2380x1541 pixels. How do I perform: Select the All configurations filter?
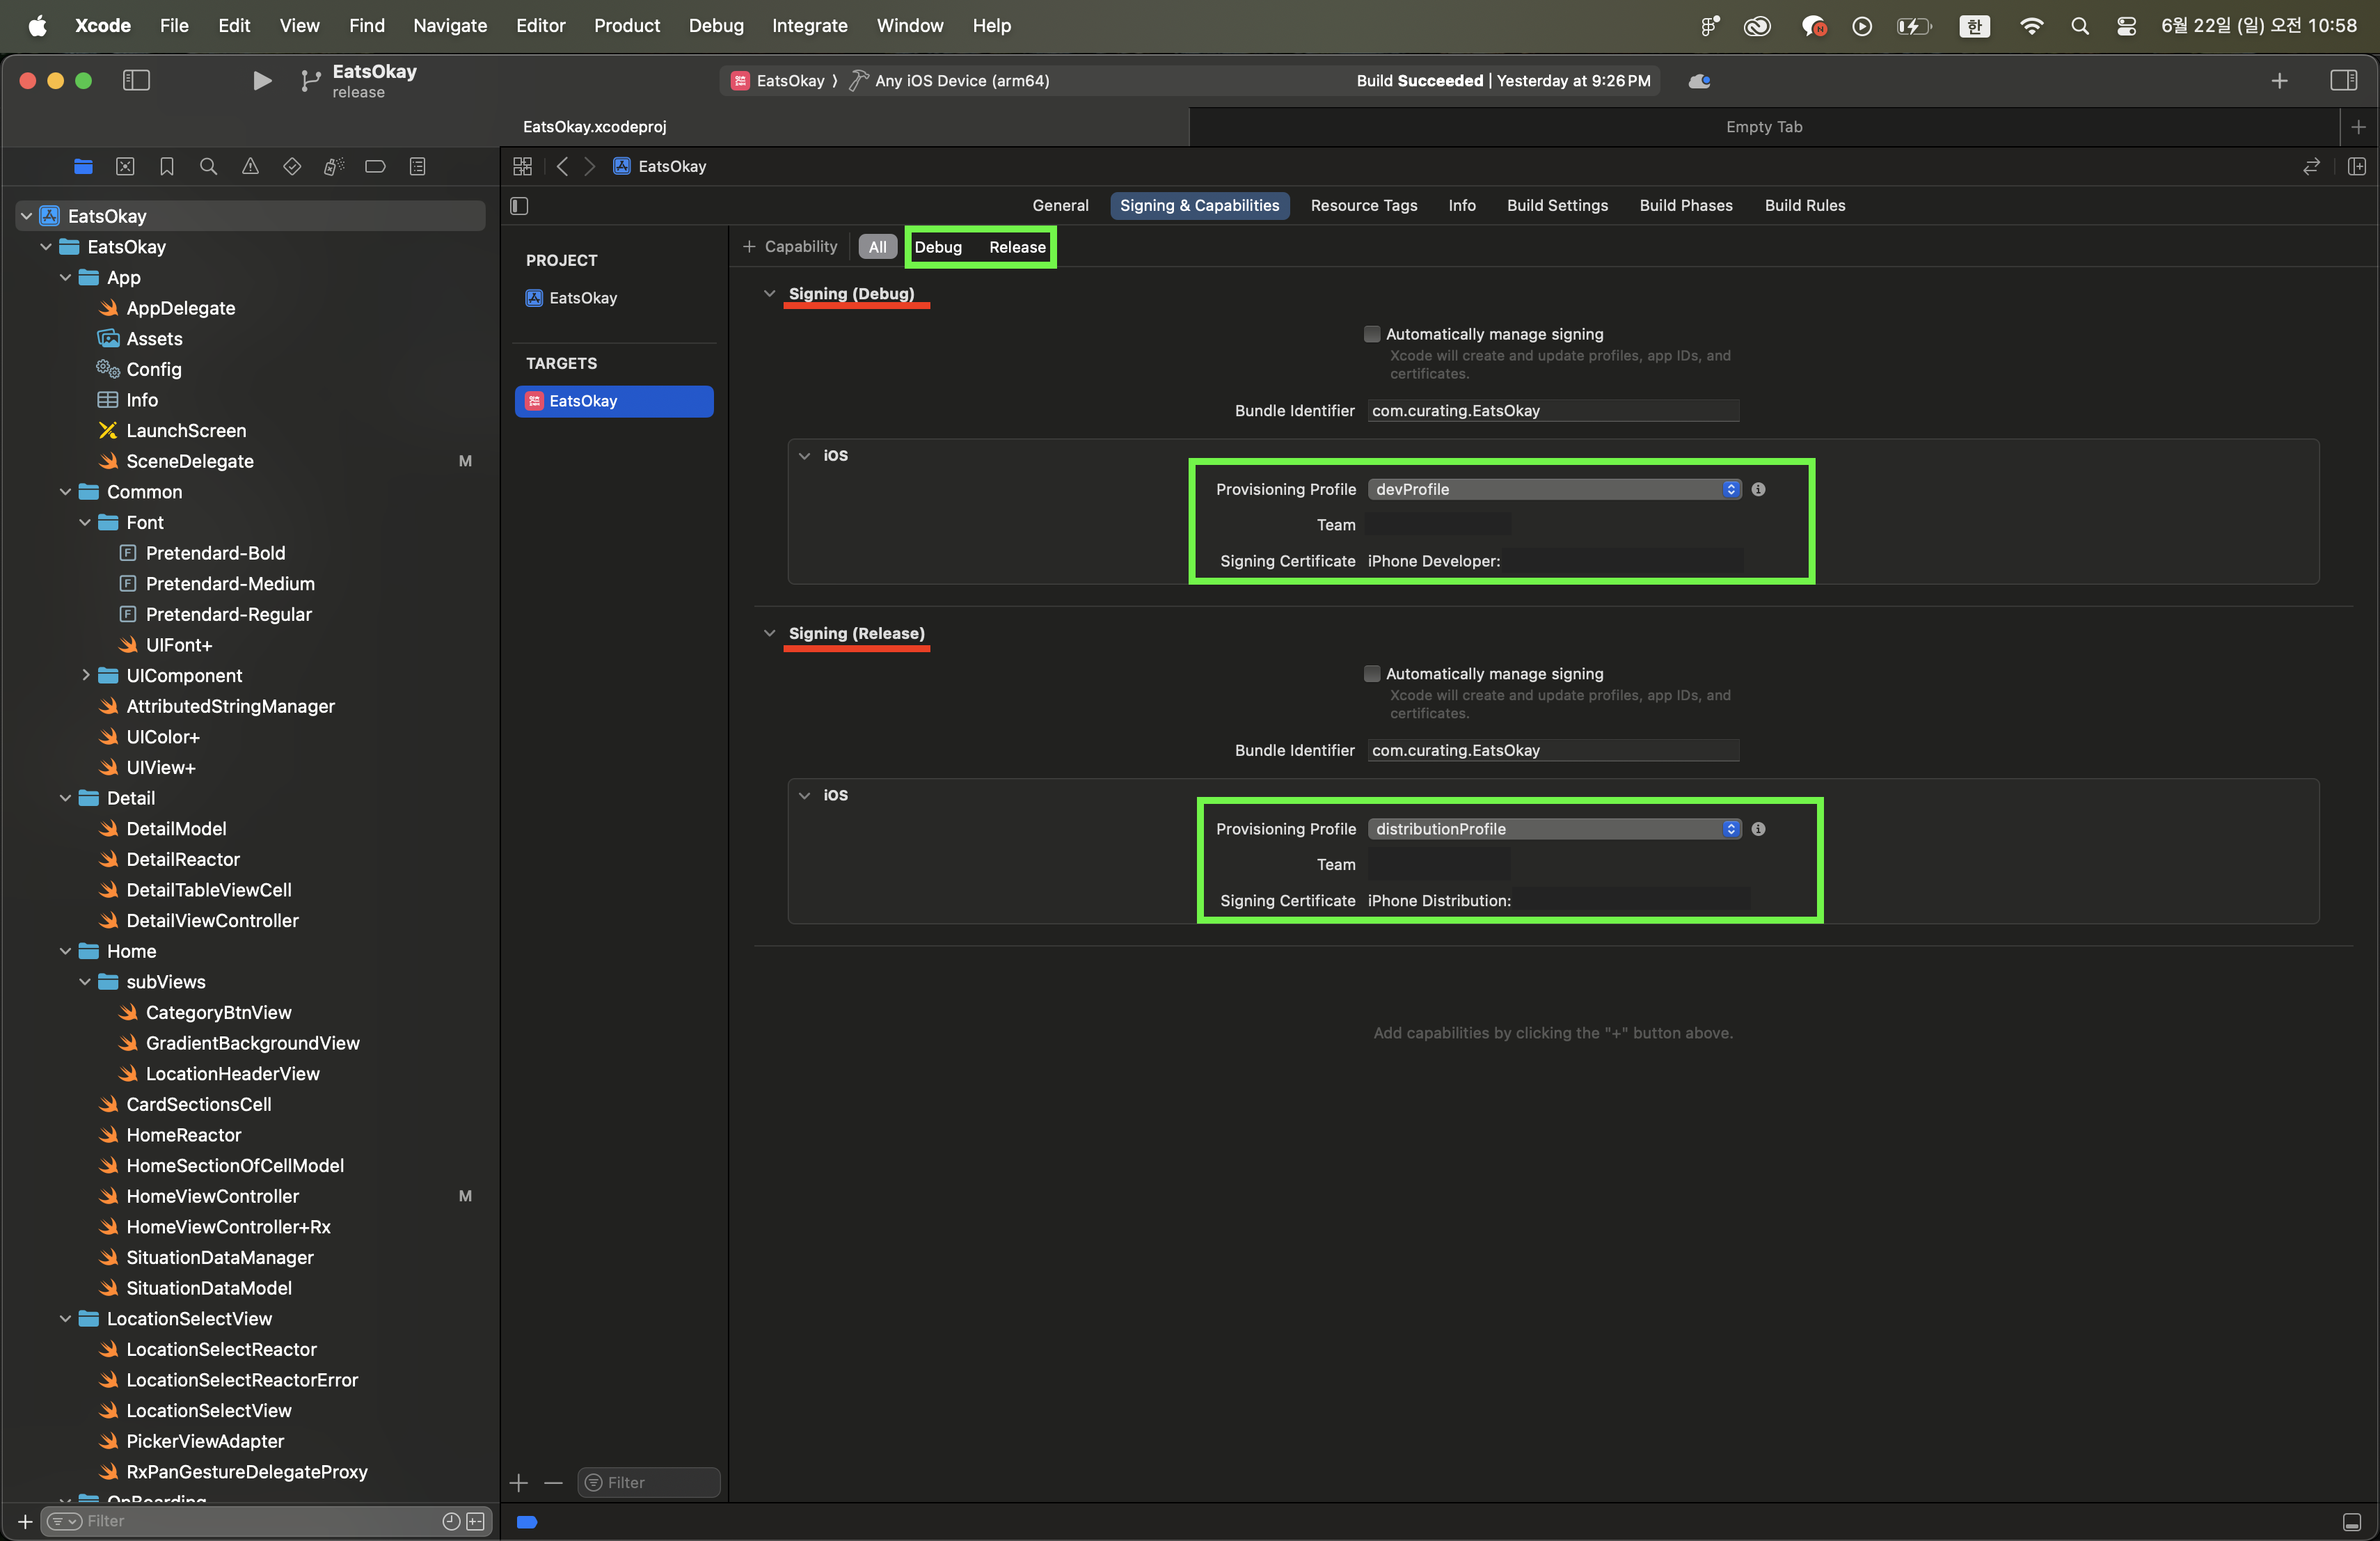pyautogui.click(x=877, y=247)
